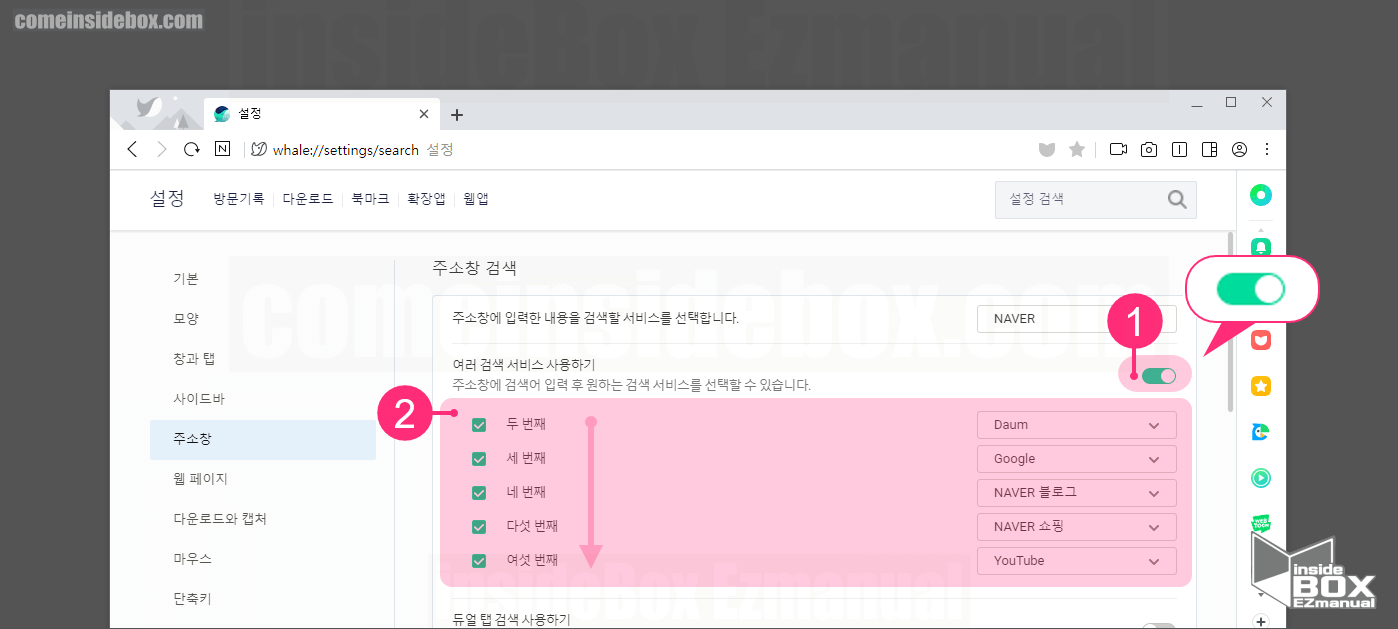The height and width of the screenshot is (629, 1398).
Task: Open the Webtoon sidebar icon
Action: 1261,523
